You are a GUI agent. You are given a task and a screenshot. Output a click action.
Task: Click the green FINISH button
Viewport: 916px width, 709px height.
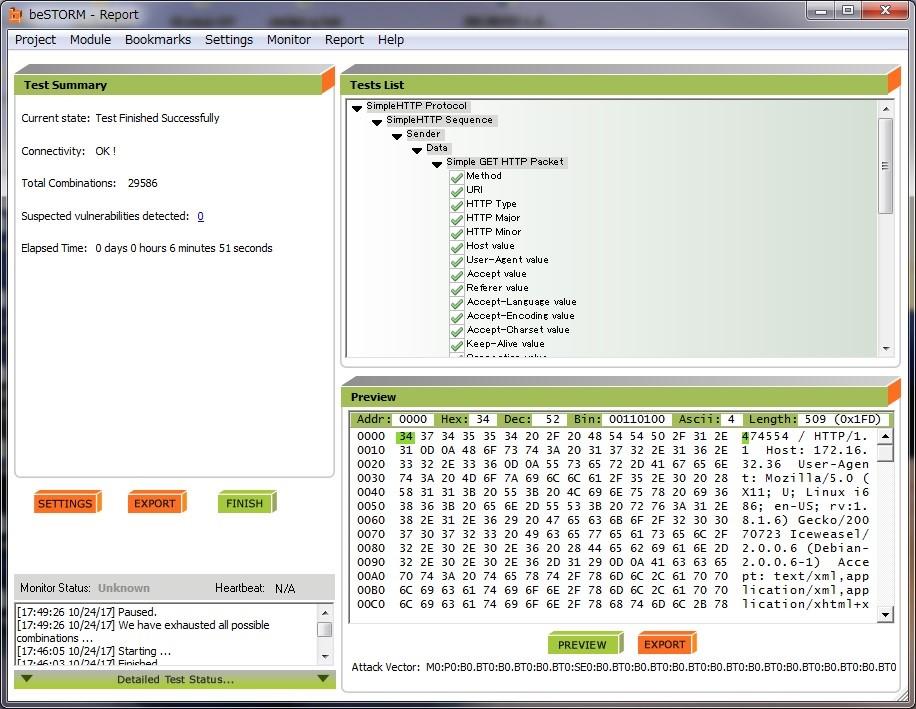click(247, 503)
